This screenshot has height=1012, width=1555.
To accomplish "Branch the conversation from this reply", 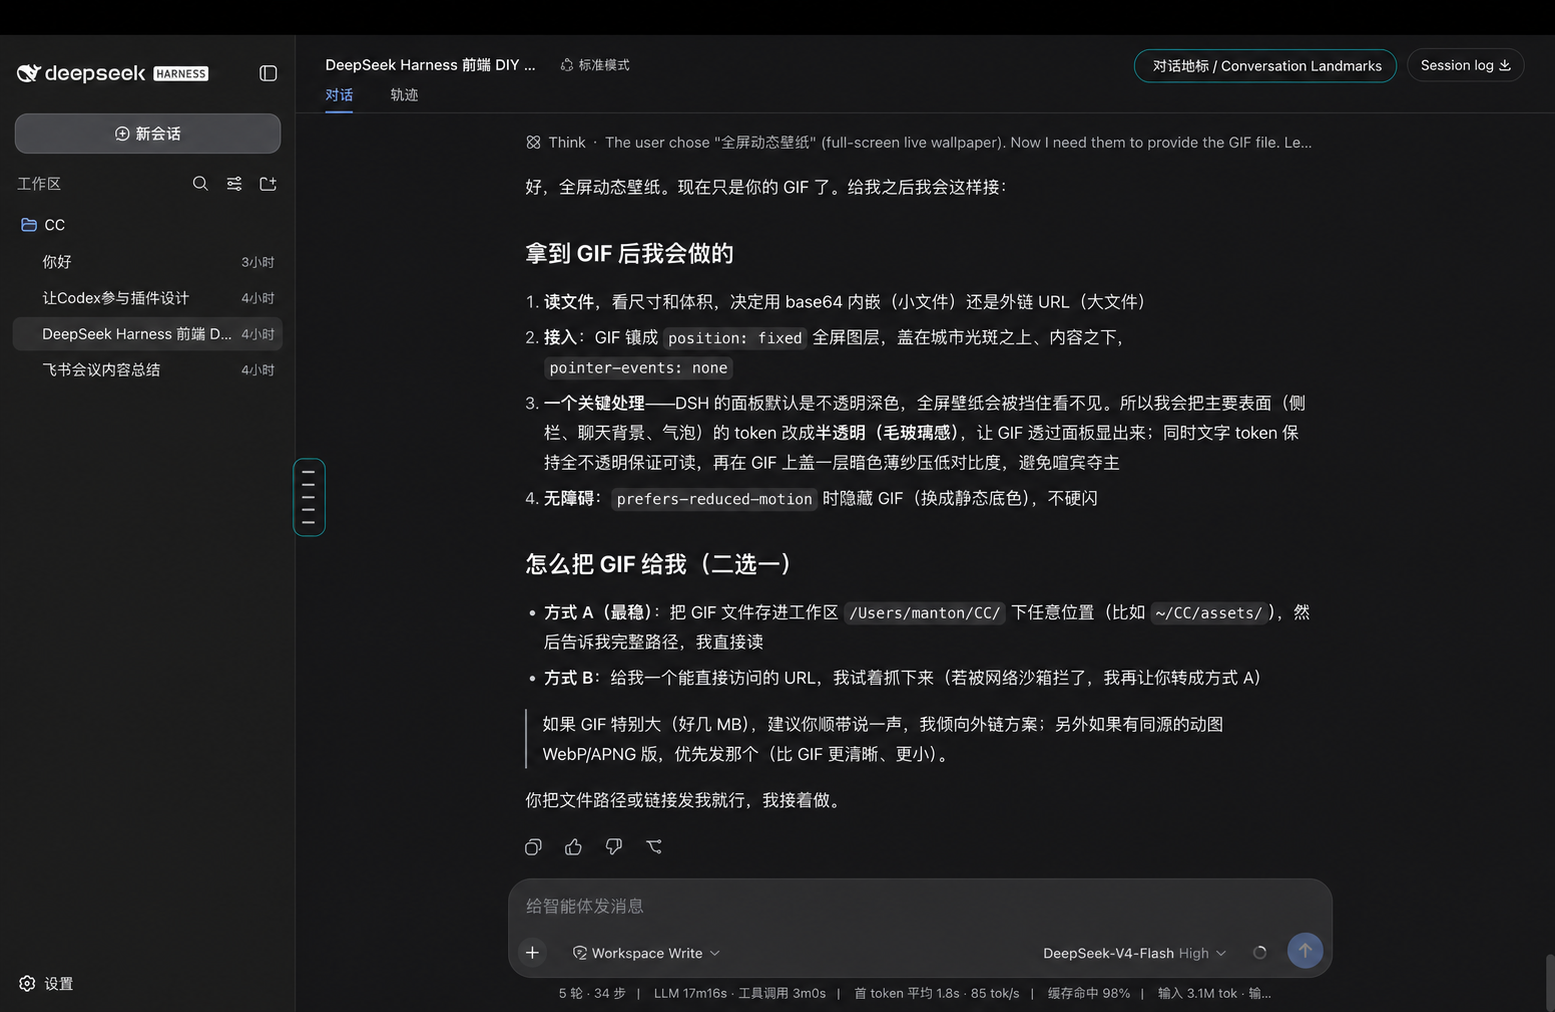I will click(654, 847).
